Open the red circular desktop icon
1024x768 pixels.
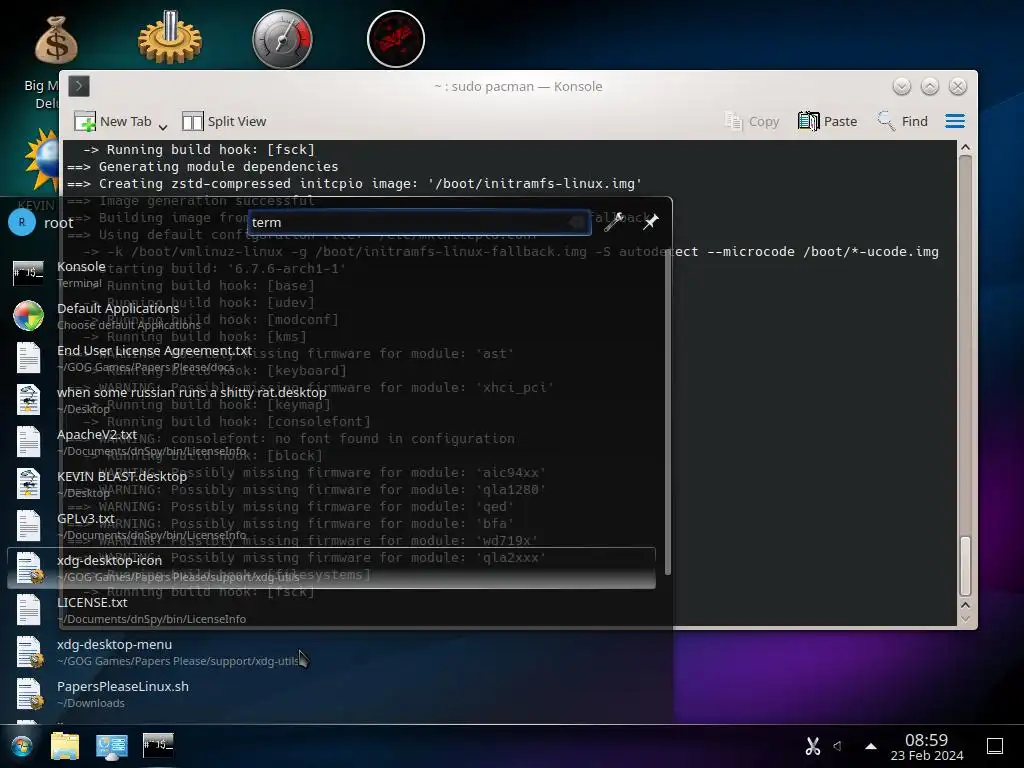coord(396,39)
